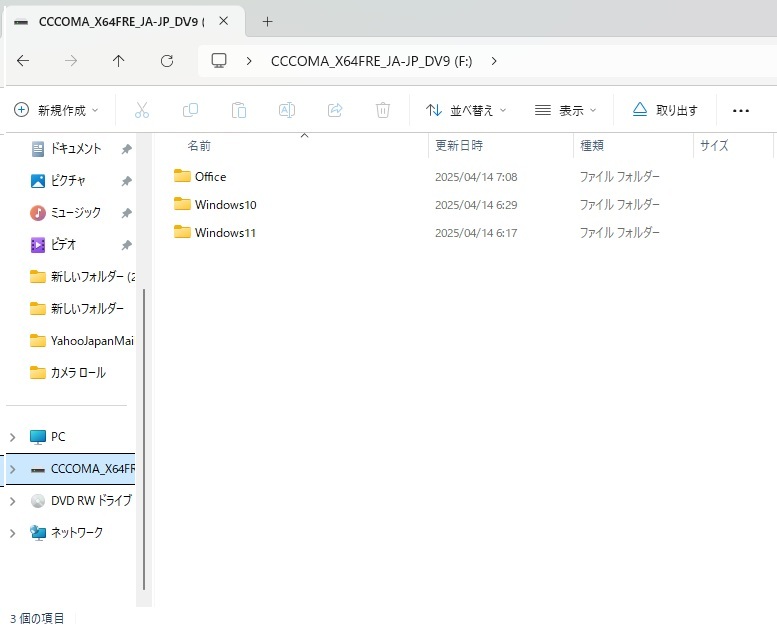The image size is (777, 629).
Task: Go up one folder level
Action: point(118,61)
